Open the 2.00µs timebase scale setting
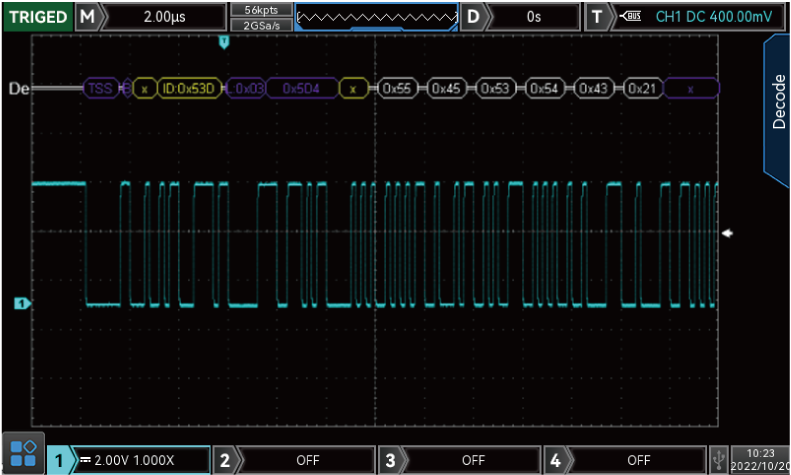791x475 pixels. [x=163, y=17]
